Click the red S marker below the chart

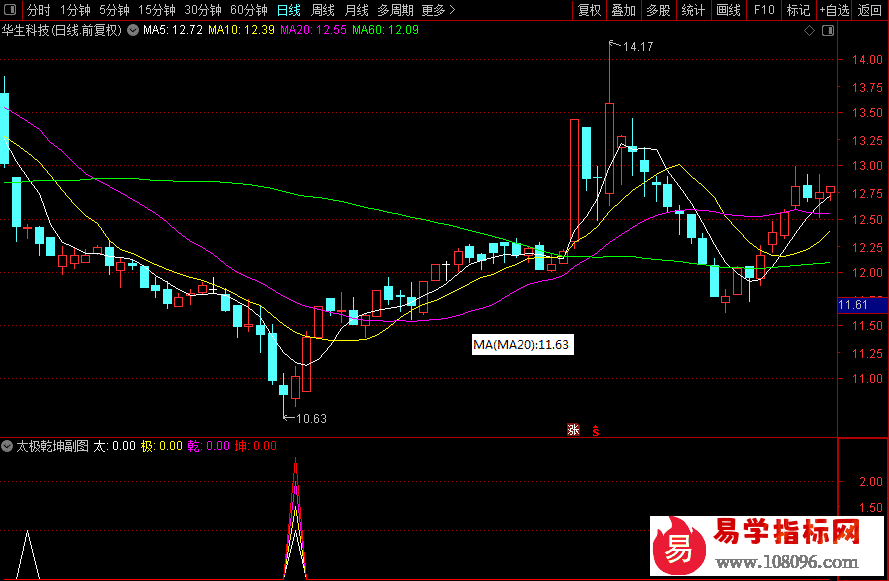(x=595, y=430)
